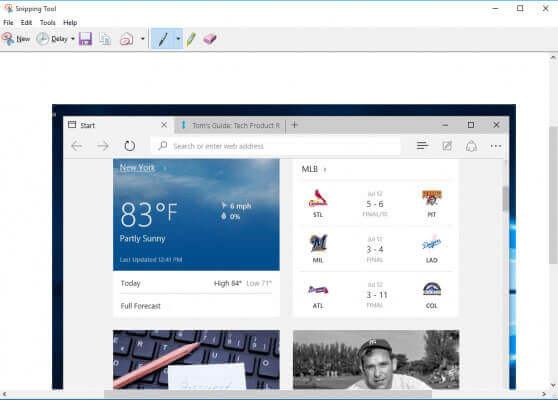Open the Pen options dropdown arrow
This screenshot has height=400, width=558.
[x=178, y=38]
